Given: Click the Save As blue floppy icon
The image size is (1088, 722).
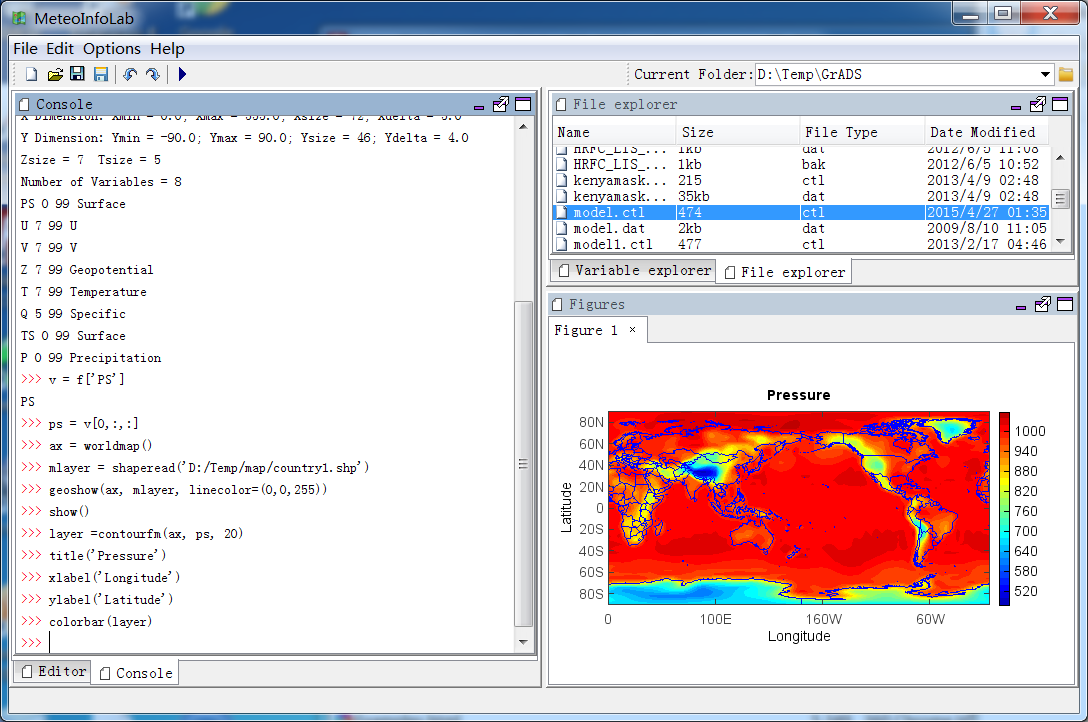Looking at the screenshot, I should tap(101, 74).
